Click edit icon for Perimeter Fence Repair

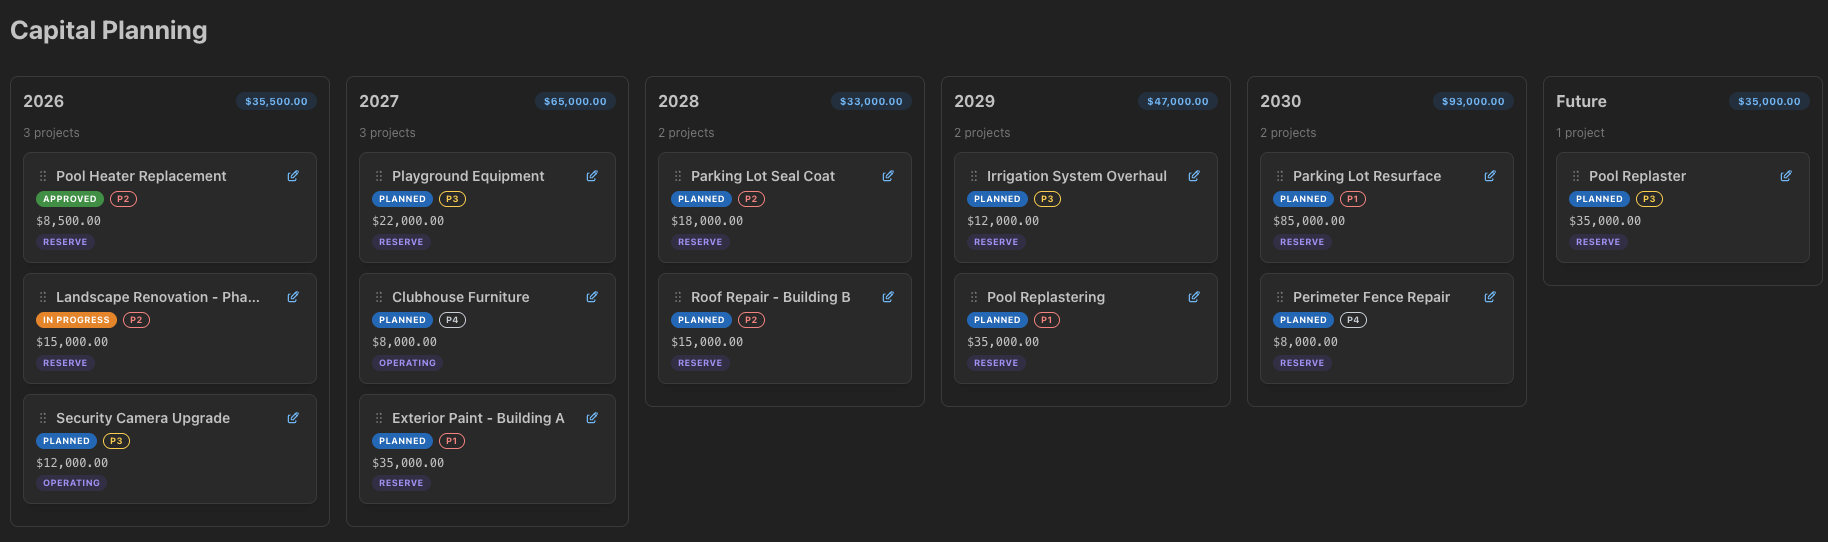(x=1490, y=297)
